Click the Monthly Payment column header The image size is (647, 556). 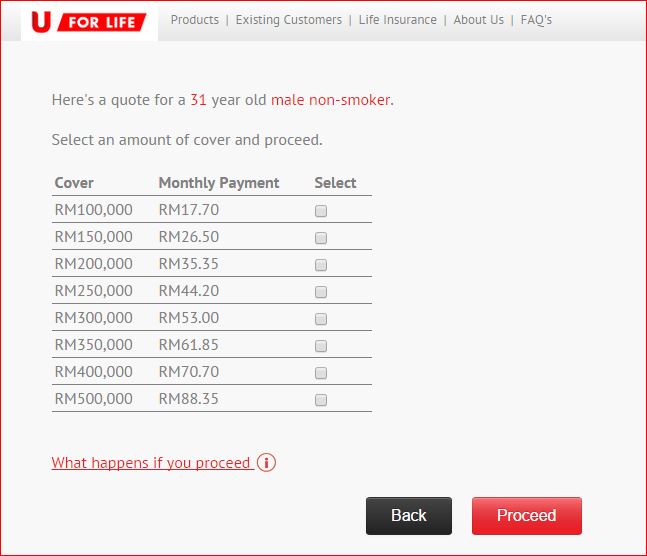pos(219,183)
